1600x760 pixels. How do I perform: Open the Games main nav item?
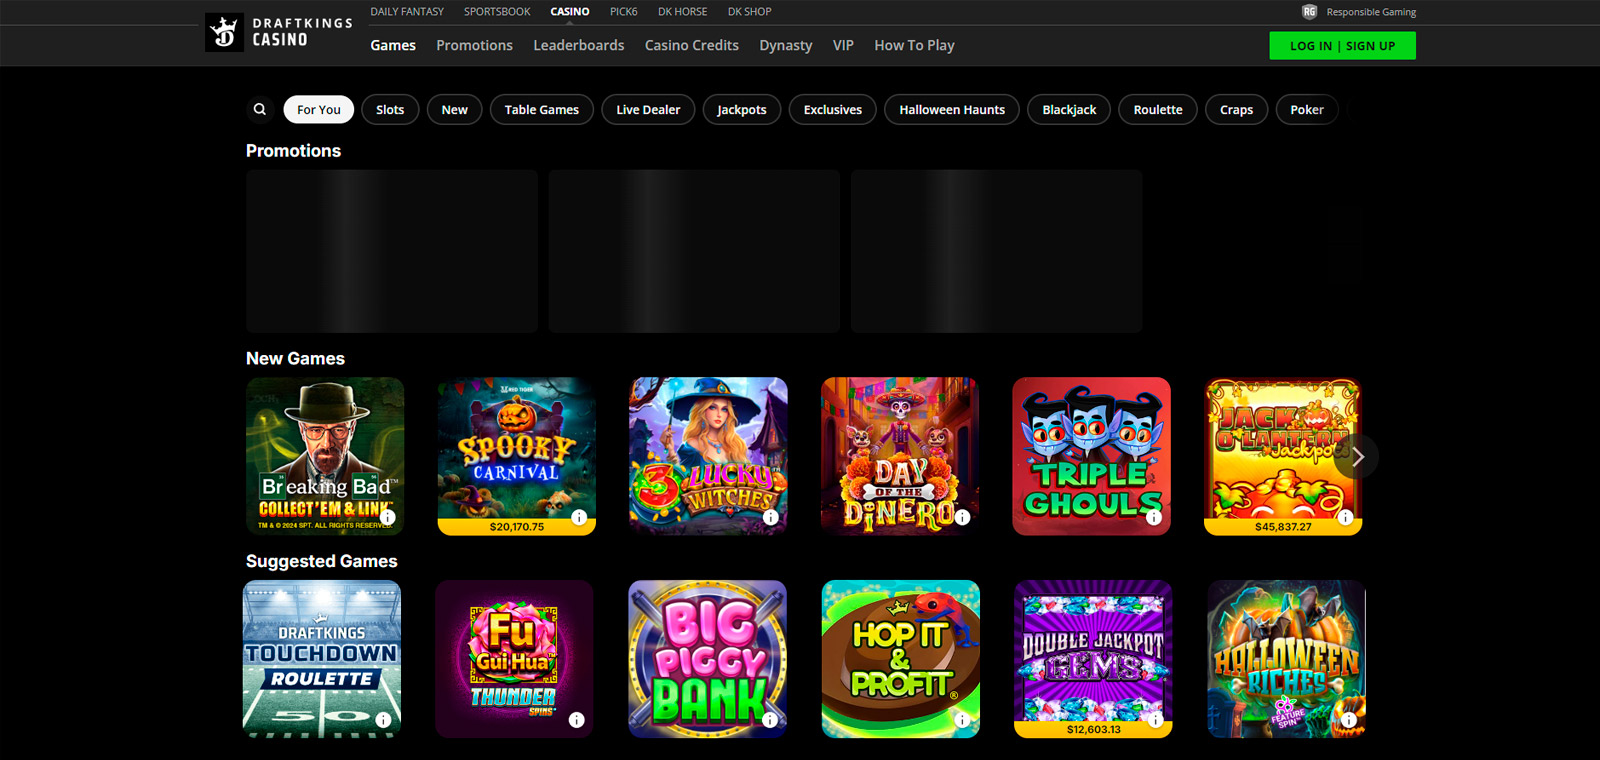tap(393, 45)
